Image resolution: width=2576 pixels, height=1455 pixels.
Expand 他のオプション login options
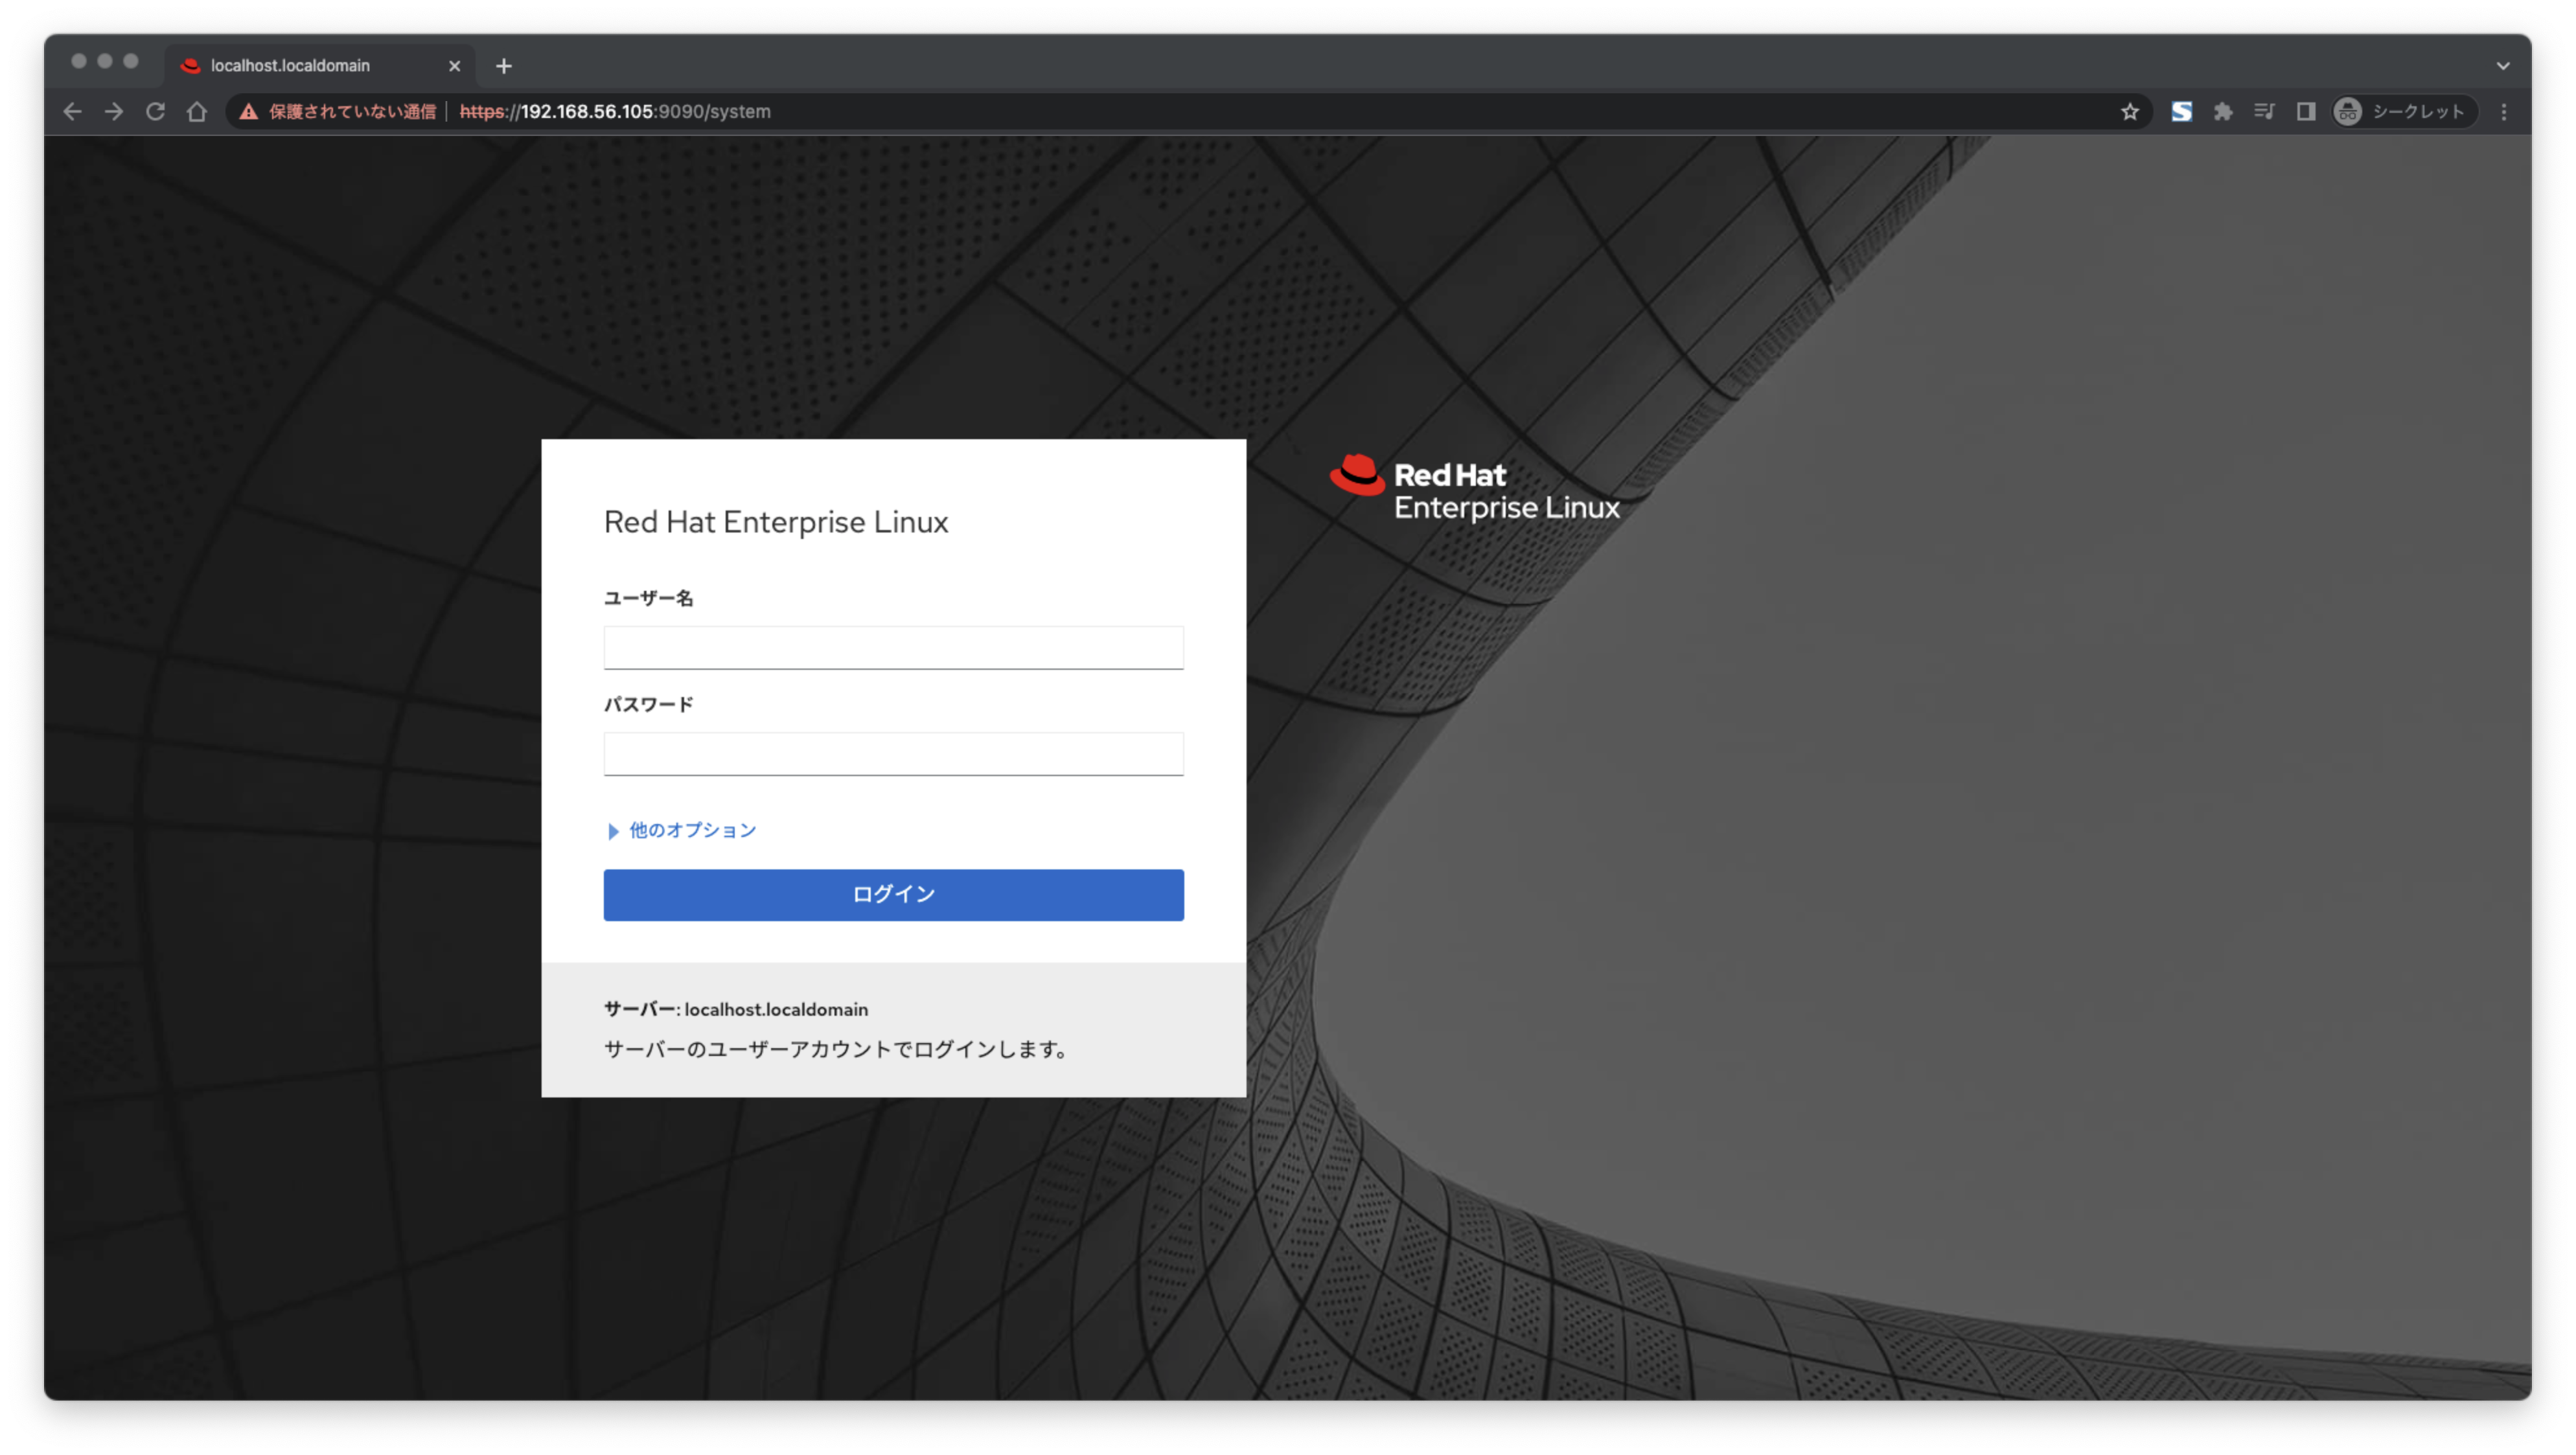690,830
